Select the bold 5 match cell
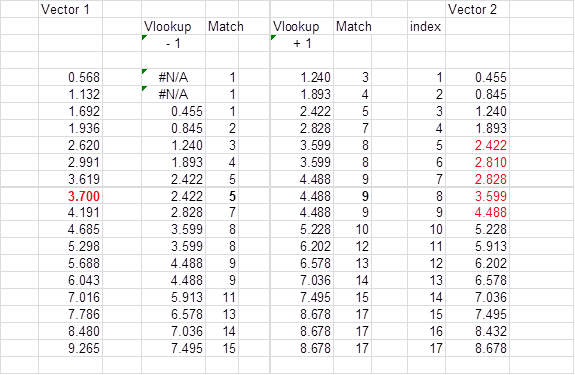This screenshot has width=575, height=375. [222, 196]
